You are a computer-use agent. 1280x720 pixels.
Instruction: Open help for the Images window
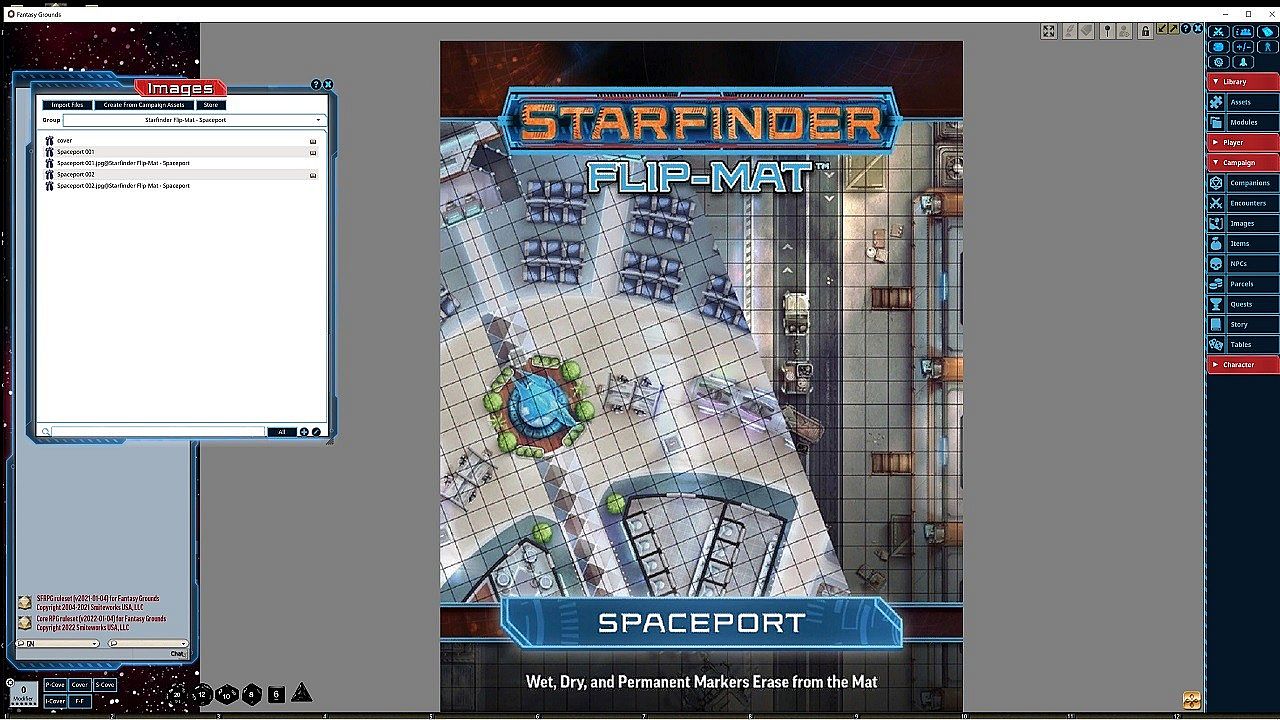[316, 85]
